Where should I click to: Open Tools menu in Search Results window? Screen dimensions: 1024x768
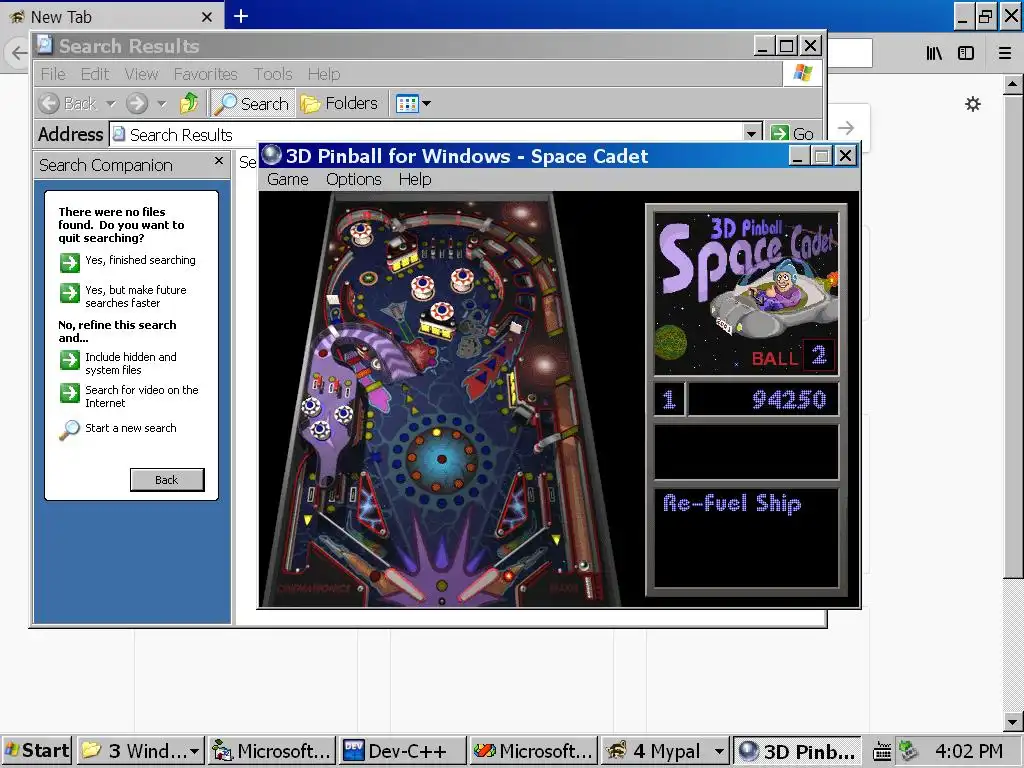pyautogui.click(x=273, y=74)
